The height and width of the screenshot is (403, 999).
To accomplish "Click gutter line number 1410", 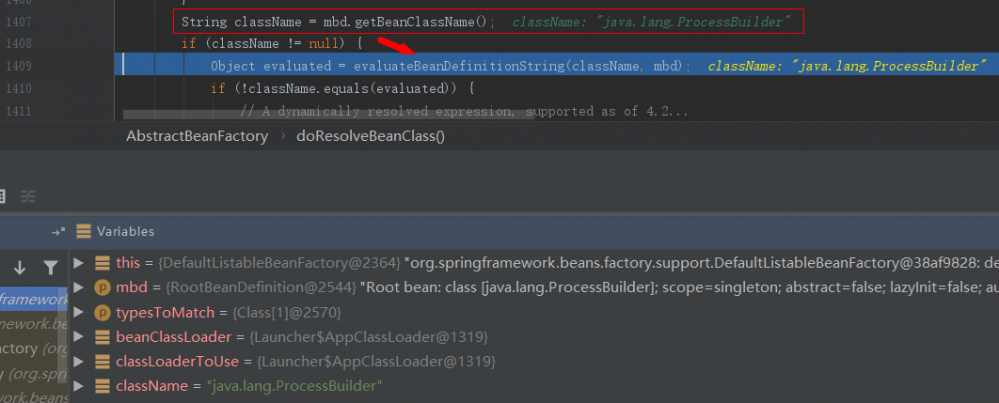I will 17,88.
